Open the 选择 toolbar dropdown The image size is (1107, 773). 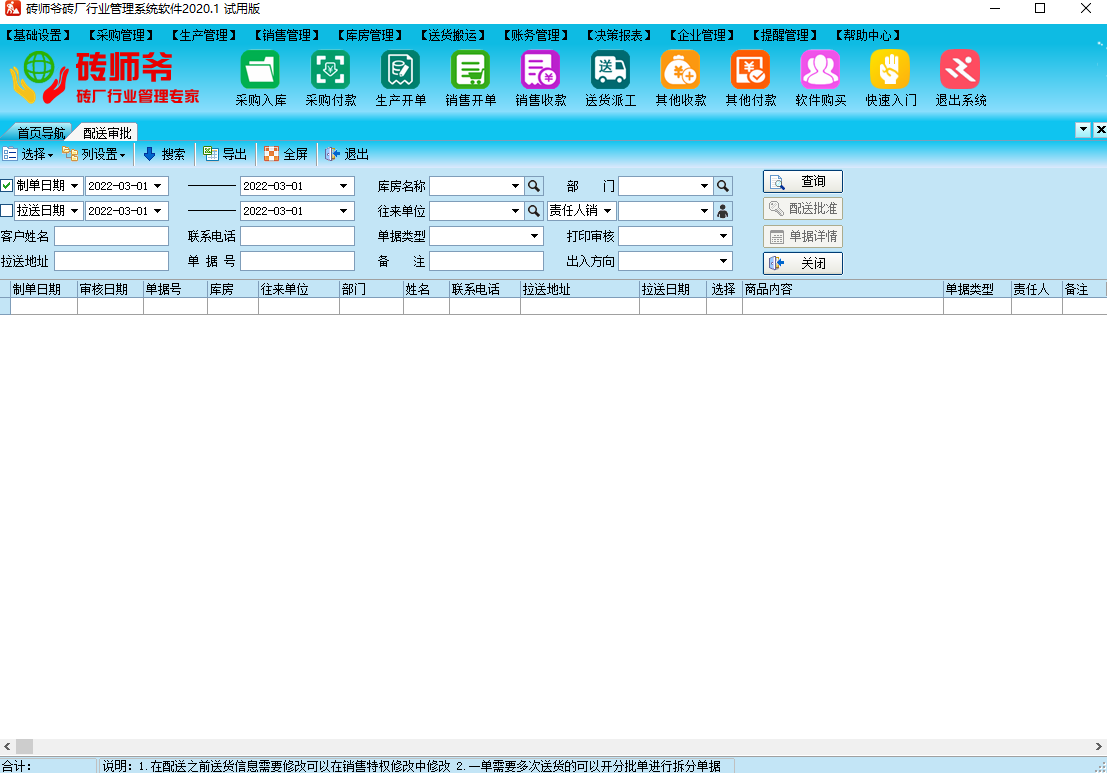[28, 154]
